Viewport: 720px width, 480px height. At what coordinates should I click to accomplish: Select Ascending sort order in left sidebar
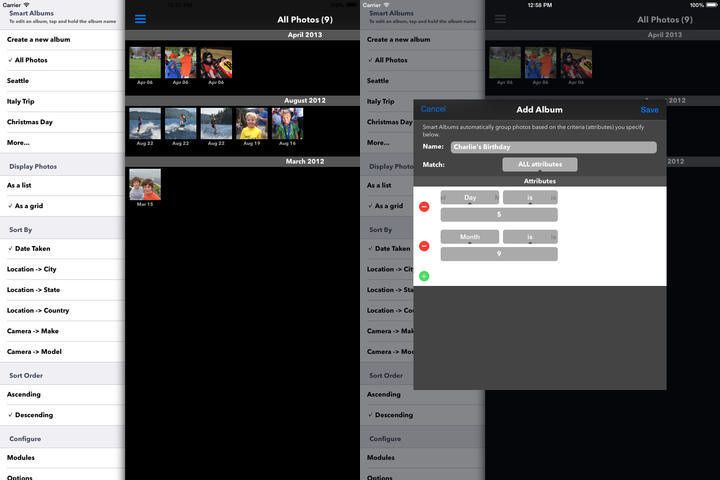tap(24, 394)
